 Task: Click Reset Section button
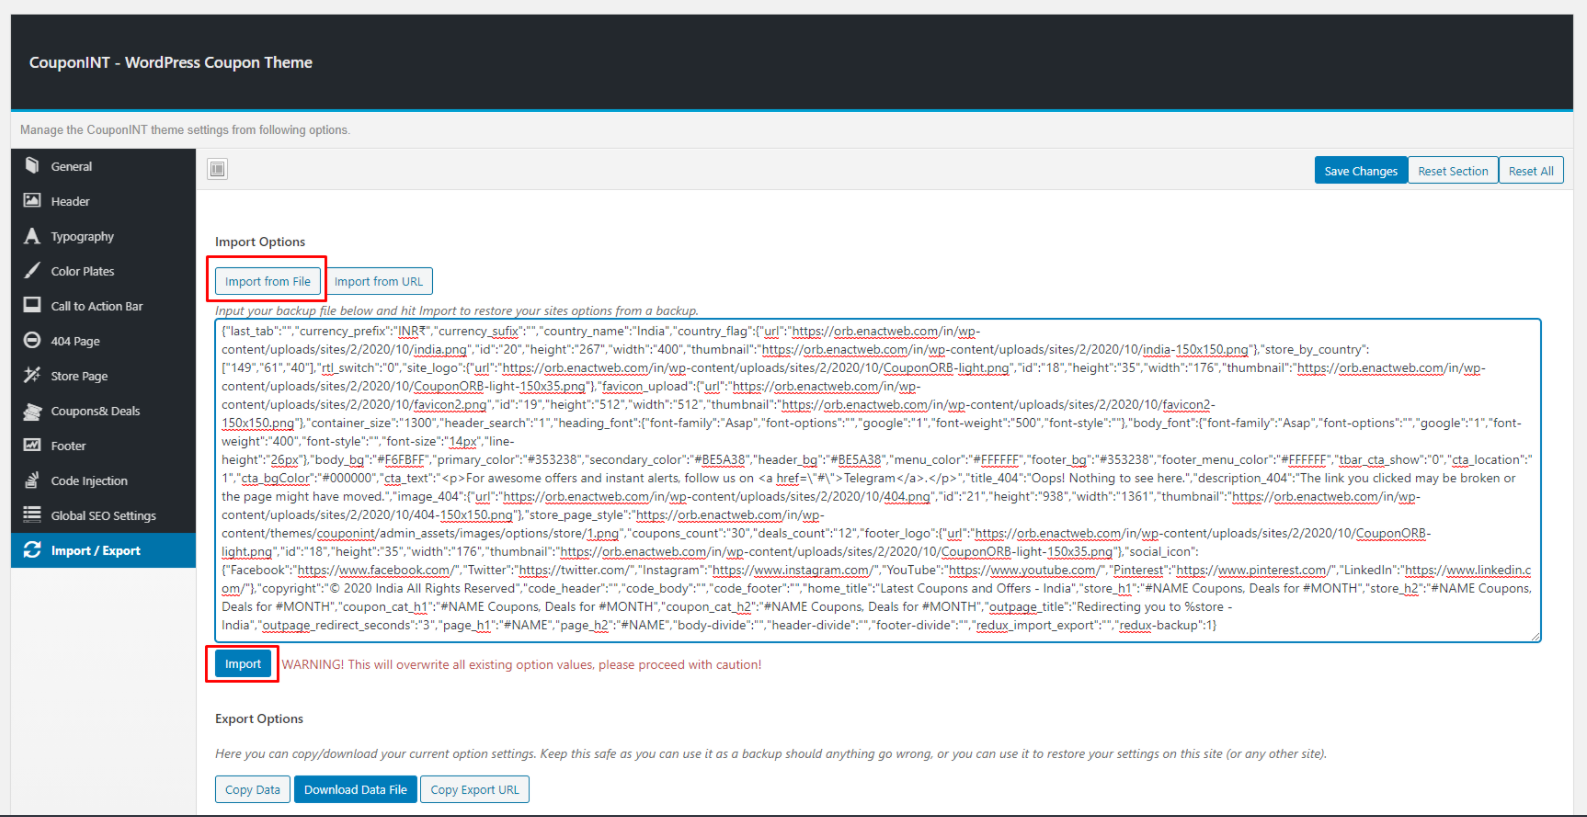tap(1453, 171)
